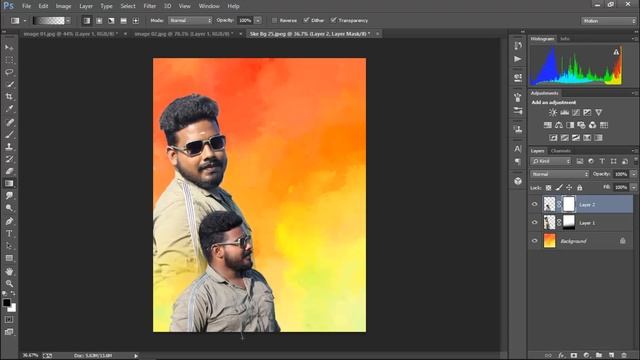This screenshot has width=640, height=360.
Task: Click the Angle Gradient style icon
Action: click(111, 20)
